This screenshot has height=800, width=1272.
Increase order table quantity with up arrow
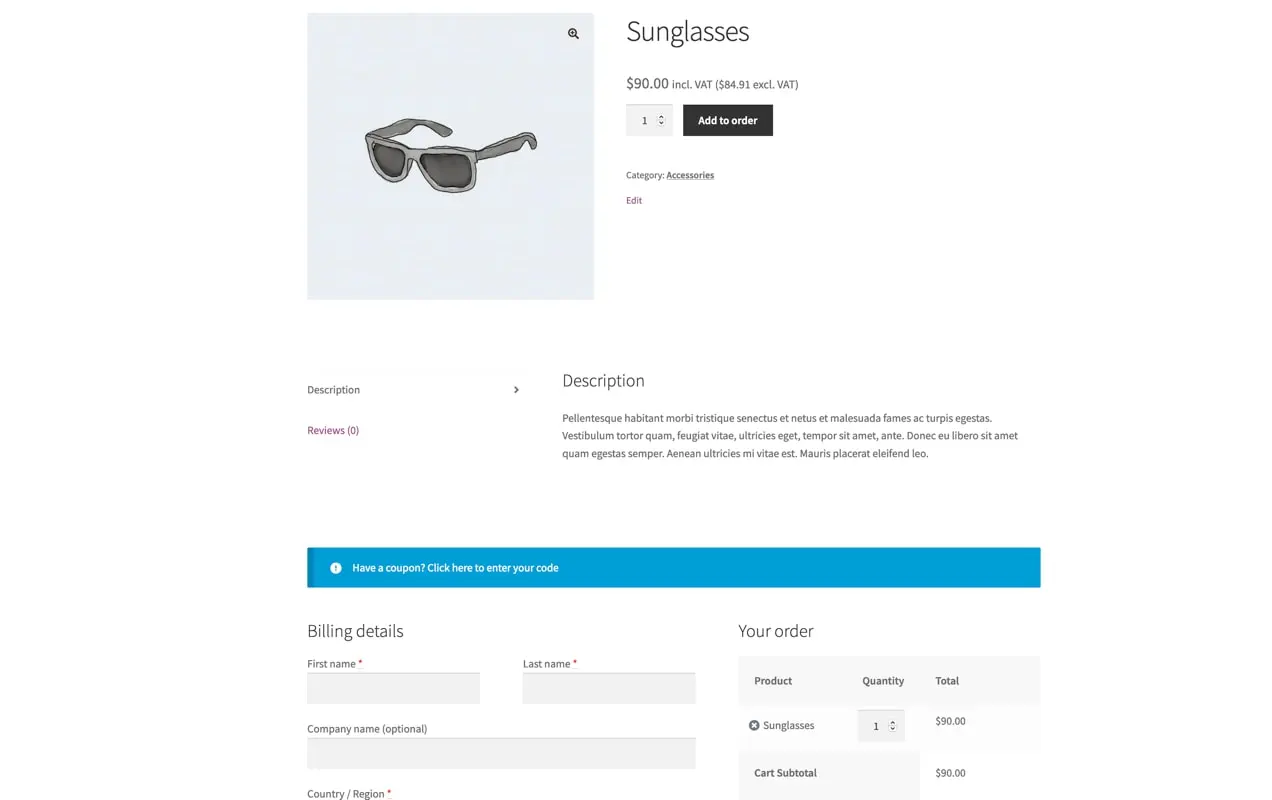coord(893,722)
